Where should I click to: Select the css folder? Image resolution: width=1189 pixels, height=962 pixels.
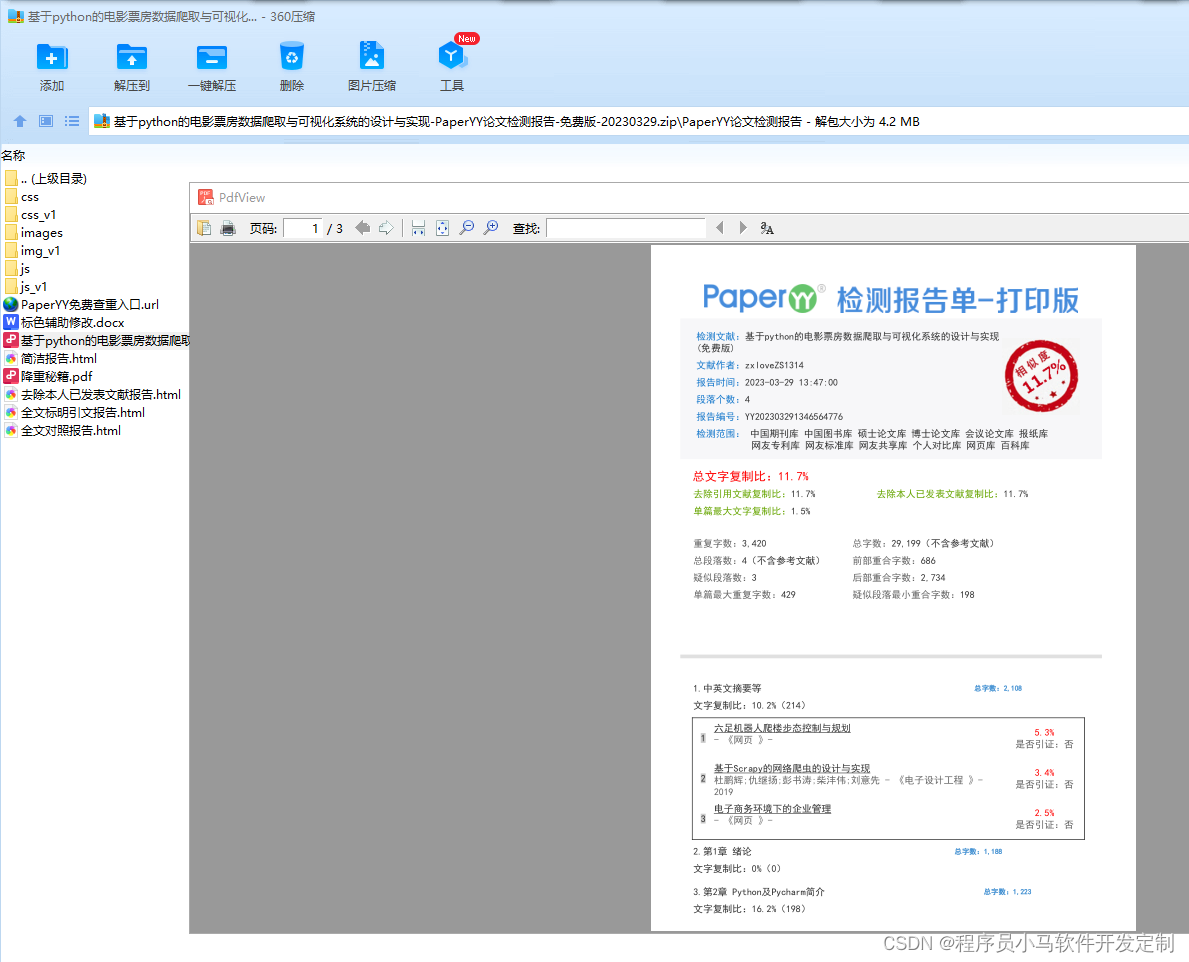coord(22,197)
